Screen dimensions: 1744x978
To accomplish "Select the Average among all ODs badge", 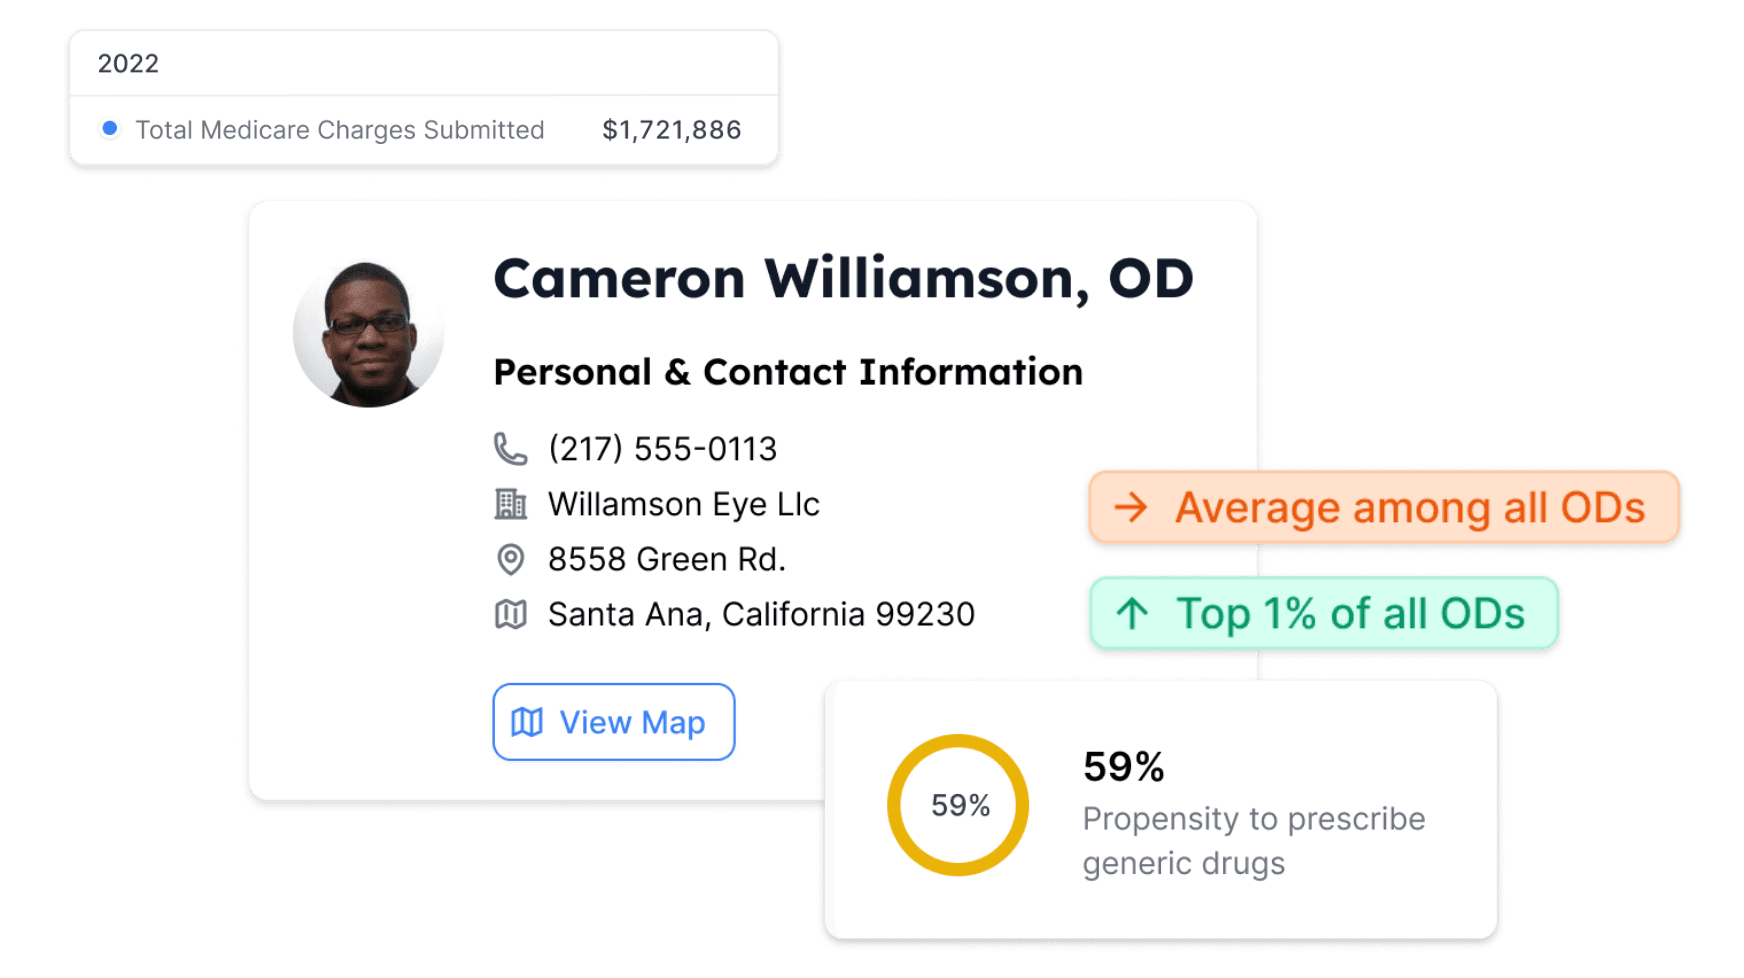I will coord(1384,507).
